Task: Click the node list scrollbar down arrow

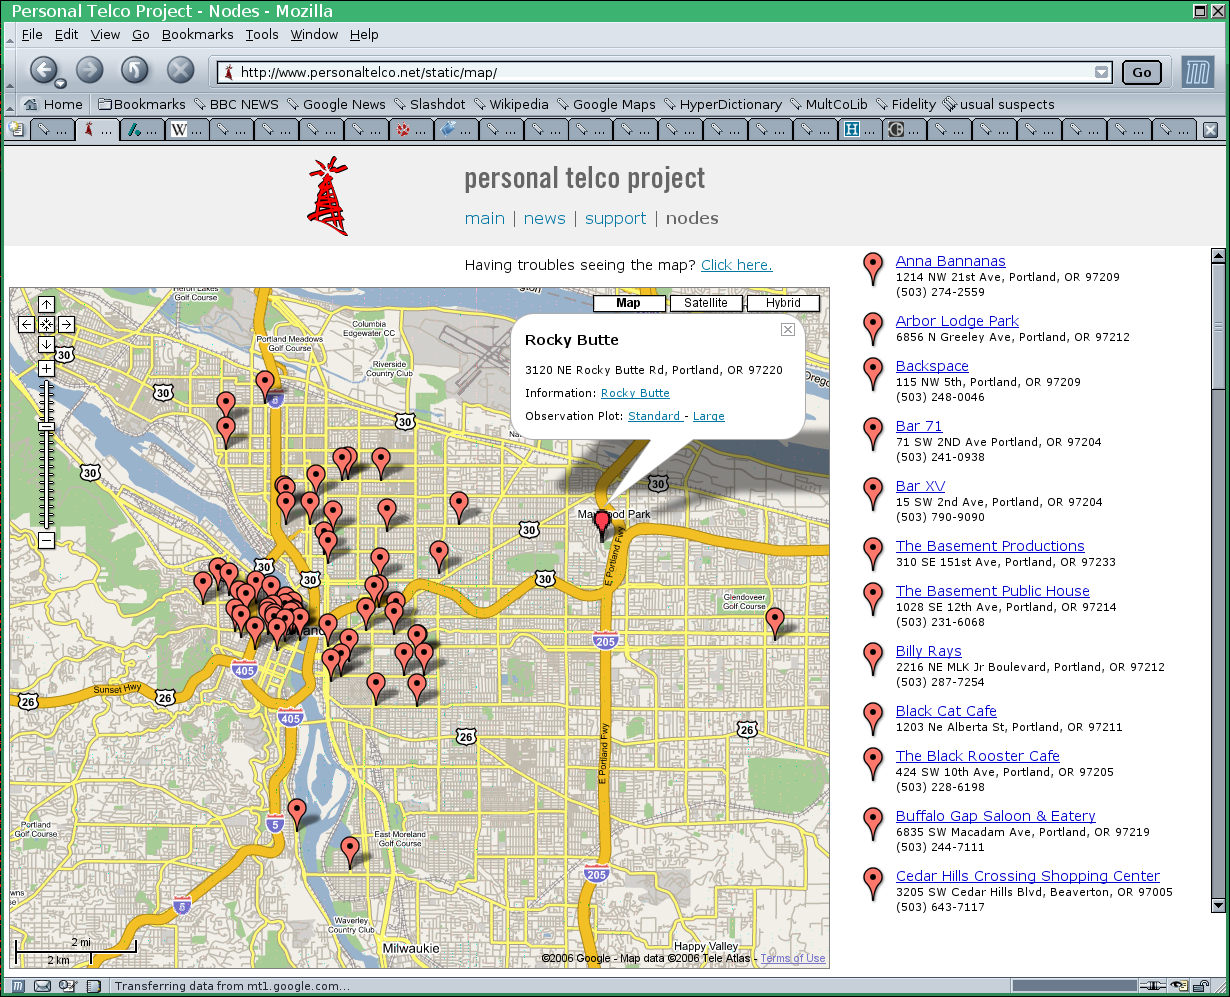Action: (1218, 905)
